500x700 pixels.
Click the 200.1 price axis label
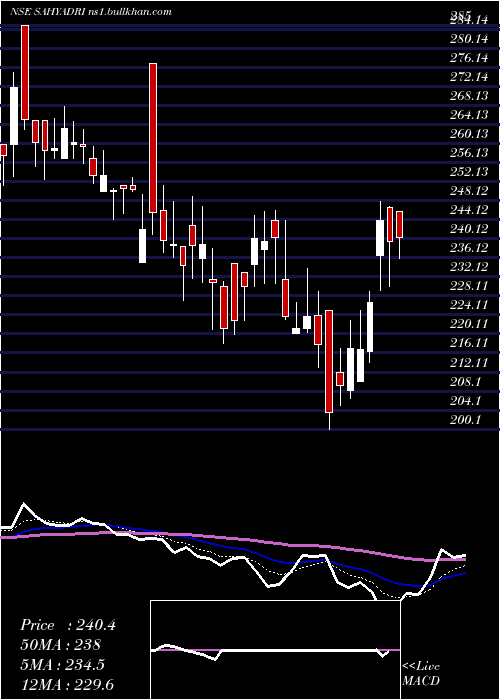(x=466, y=420)
